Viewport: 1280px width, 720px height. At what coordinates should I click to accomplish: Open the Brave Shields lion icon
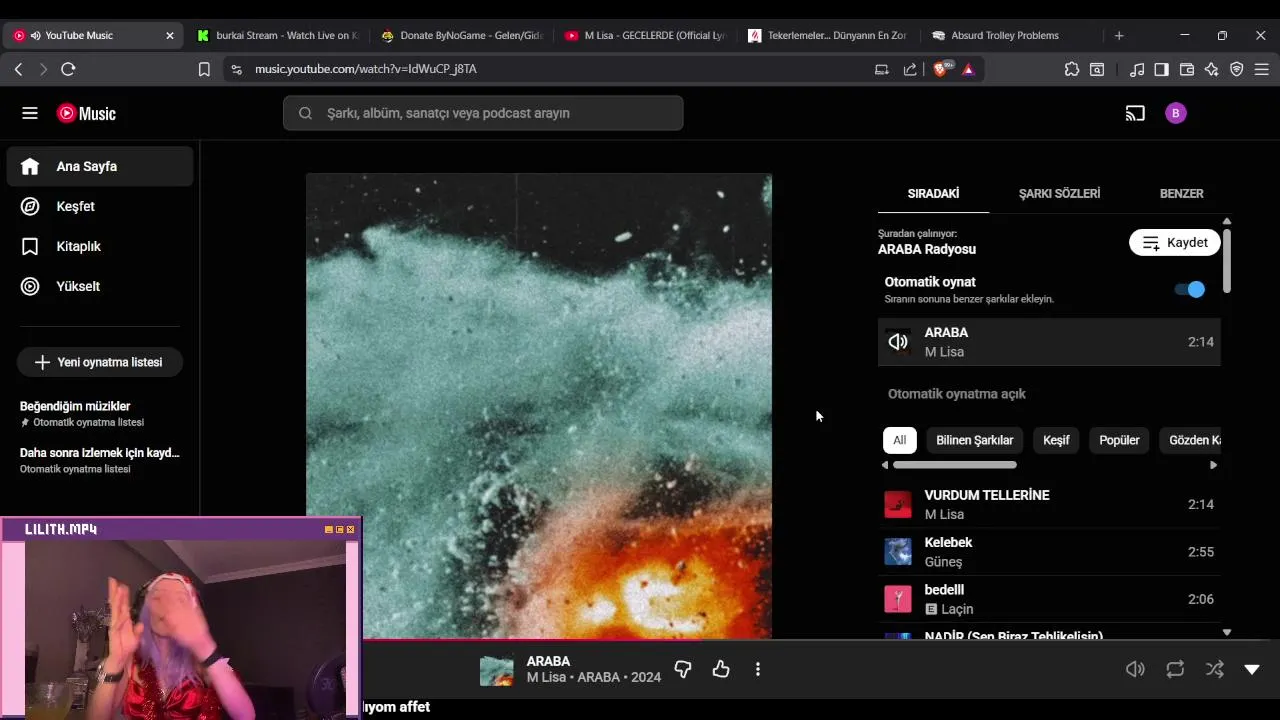pos(941,69)
